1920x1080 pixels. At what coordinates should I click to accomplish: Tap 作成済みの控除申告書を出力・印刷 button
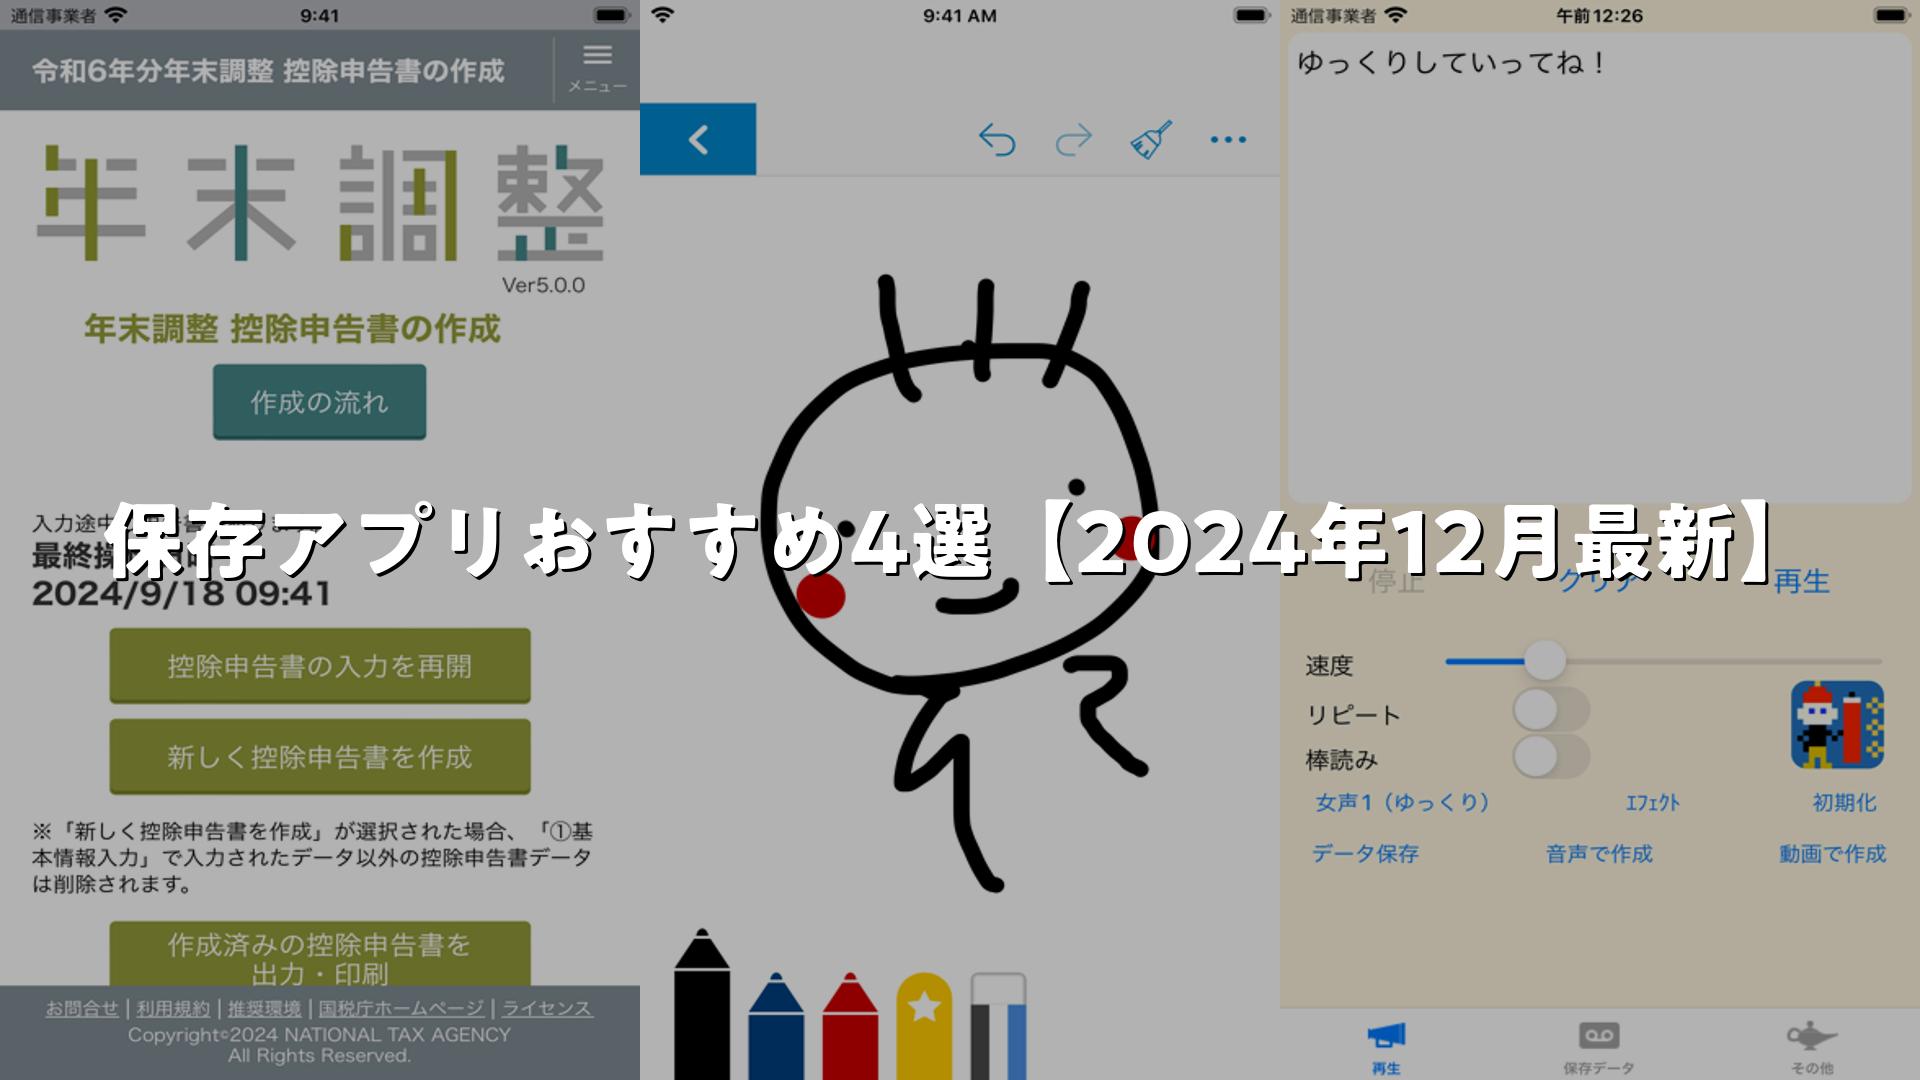320,956
